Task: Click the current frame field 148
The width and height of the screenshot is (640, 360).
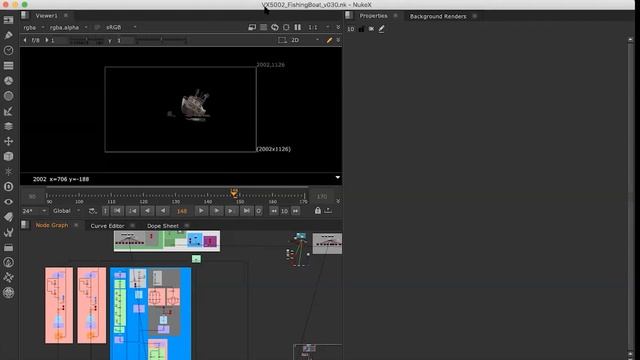Action: [x=182, y=211]
